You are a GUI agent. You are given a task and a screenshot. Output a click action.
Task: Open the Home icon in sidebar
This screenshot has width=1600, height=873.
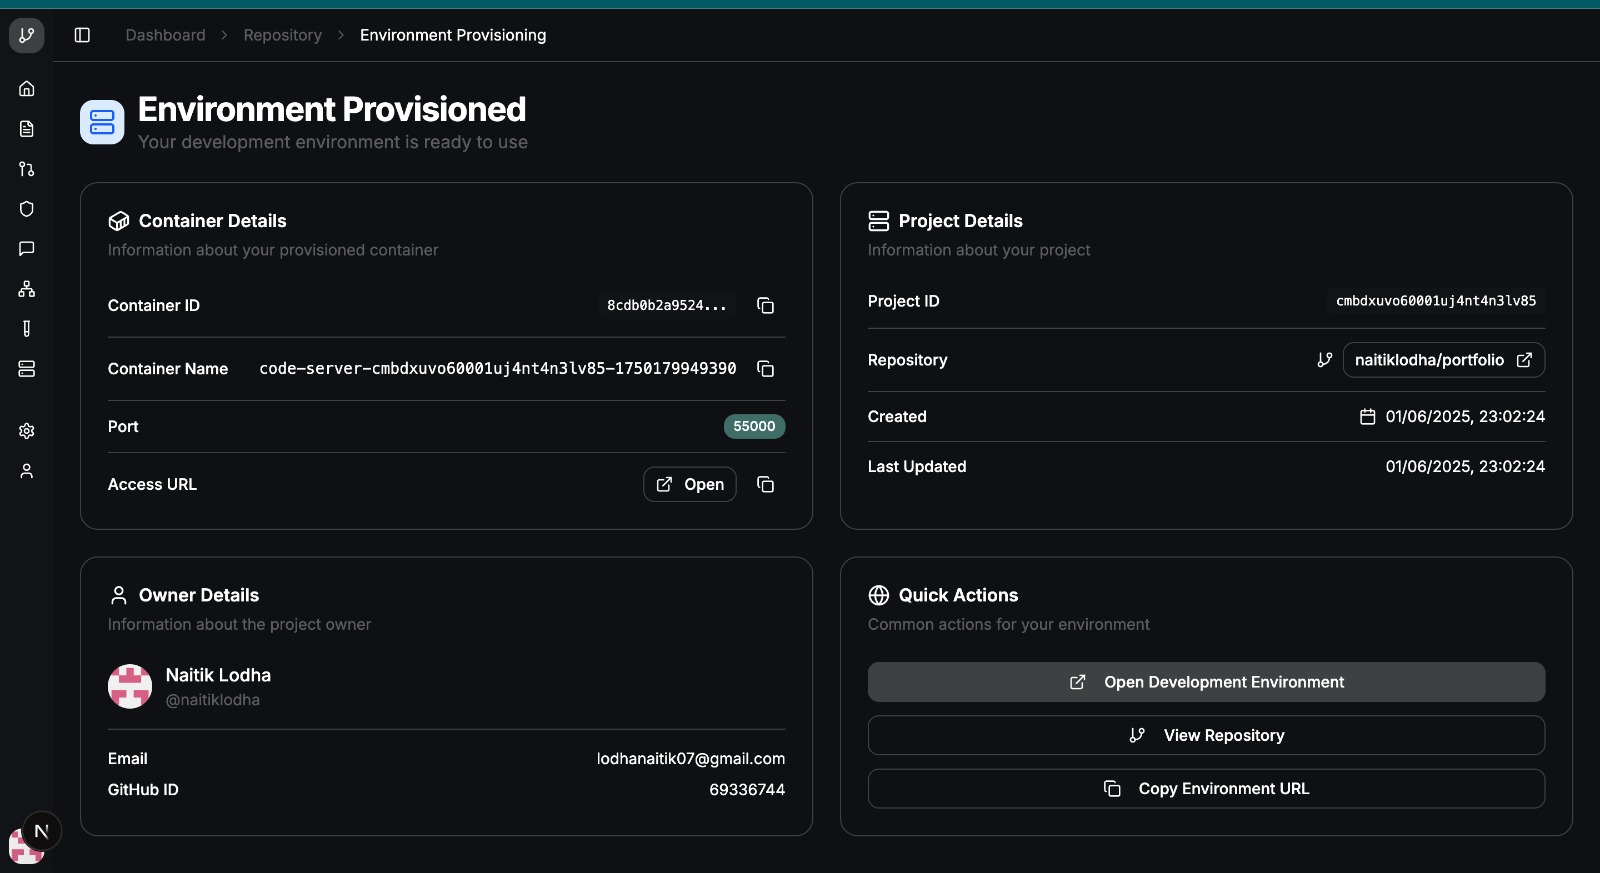pyautogui.click(x=27, y=89)
